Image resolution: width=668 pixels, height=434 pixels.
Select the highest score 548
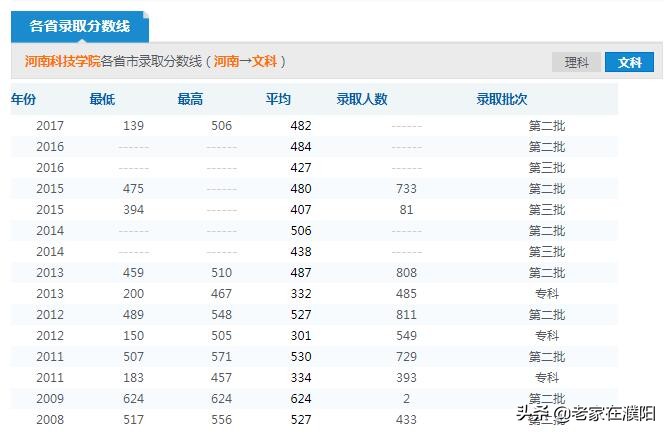click(222, 314)
